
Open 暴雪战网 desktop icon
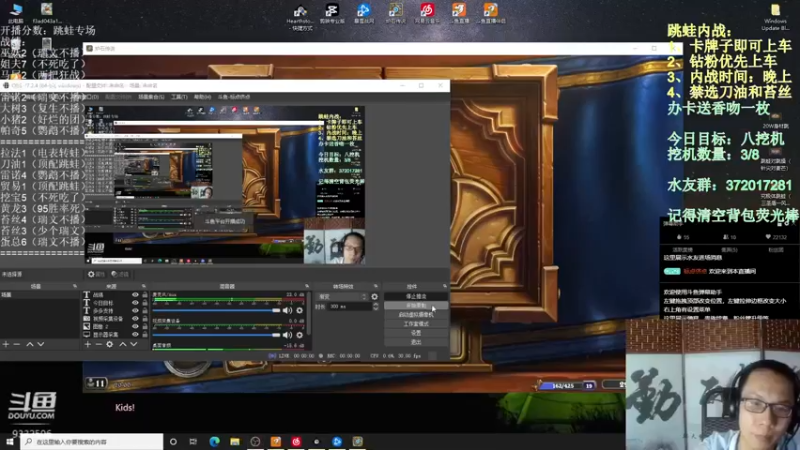pos(364,14)
